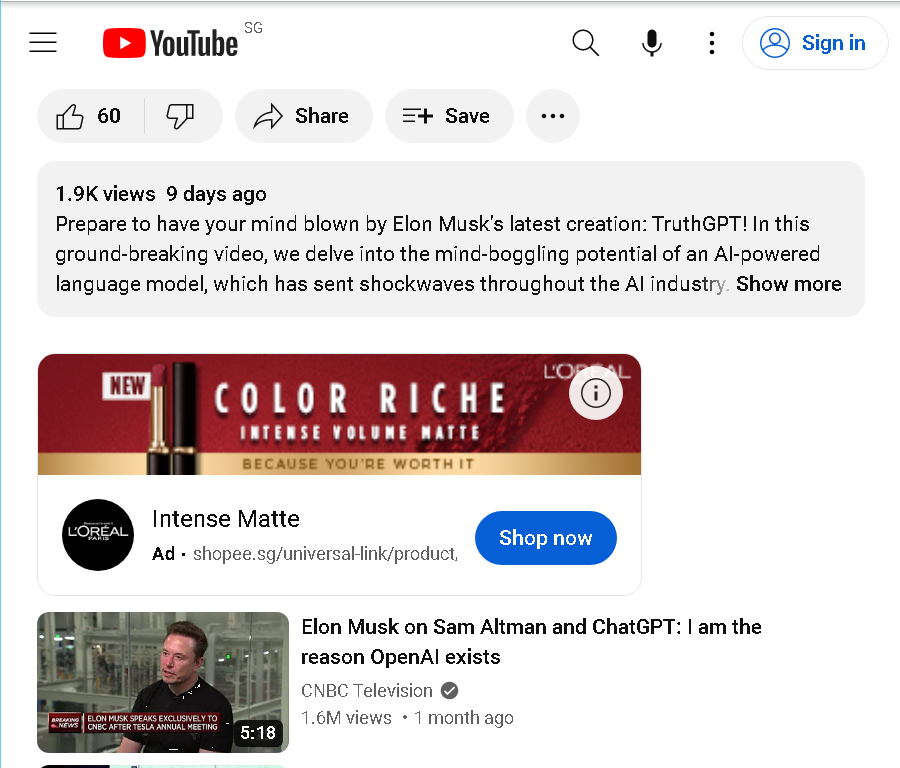Click the Share button
This screenshot has height=768, width=900.
tap(304, 116)
